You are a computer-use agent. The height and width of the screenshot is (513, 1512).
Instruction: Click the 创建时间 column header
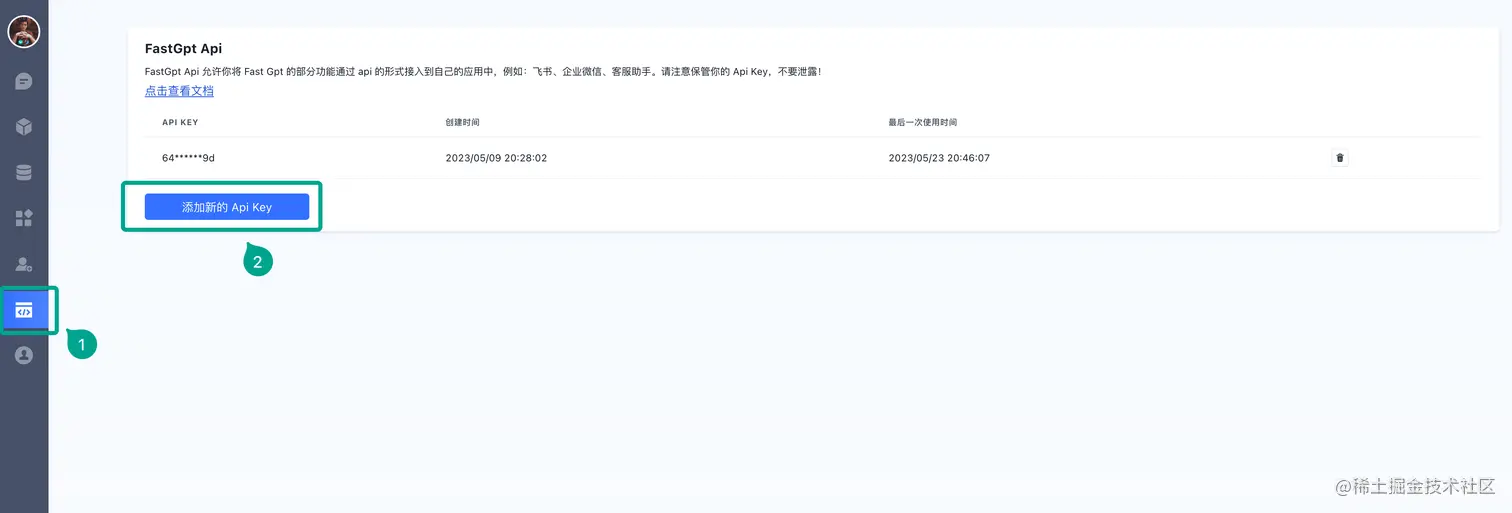coord(462,122)
